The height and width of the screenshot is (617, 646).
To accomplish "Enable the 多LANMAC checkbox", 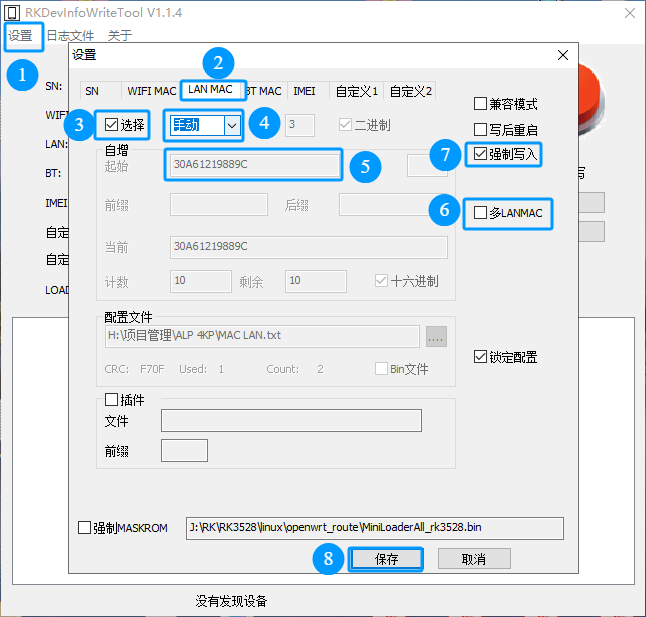I will click(x=480, y=213).
